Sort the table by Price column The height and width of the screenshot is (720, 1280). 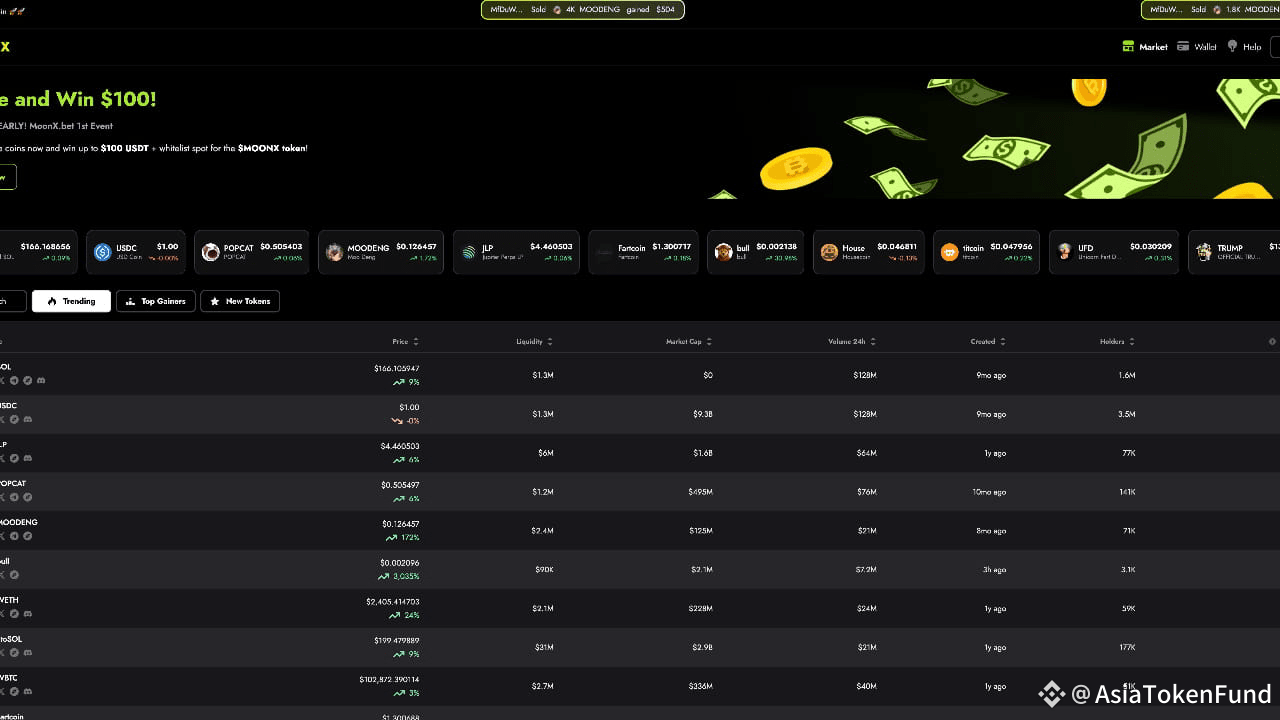point(406,341)
